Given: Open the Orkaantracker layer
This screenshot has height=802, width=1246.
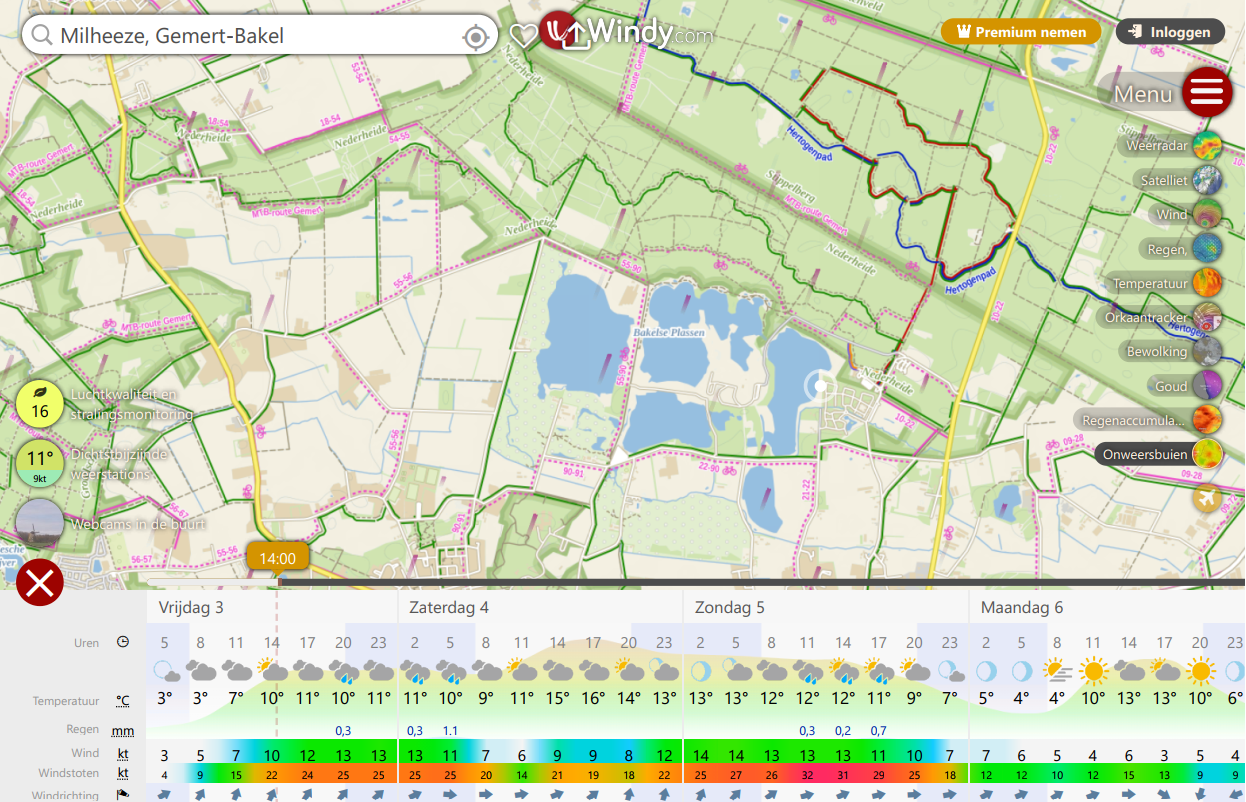Looking at the screenshot, I should [1207, 318].
